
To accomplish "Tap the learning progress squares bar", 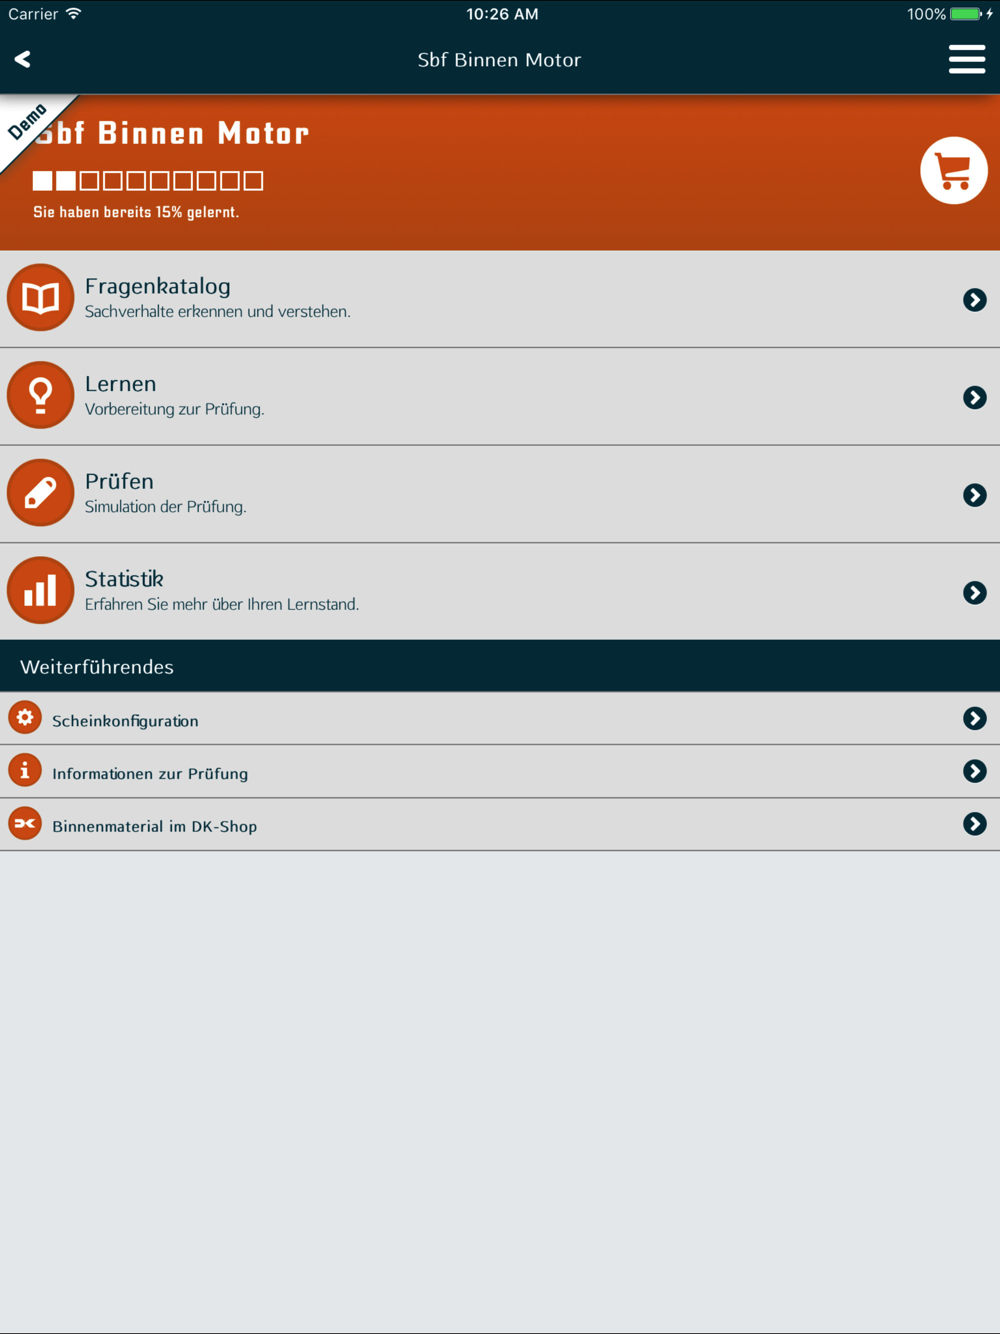I will (148, 181).
